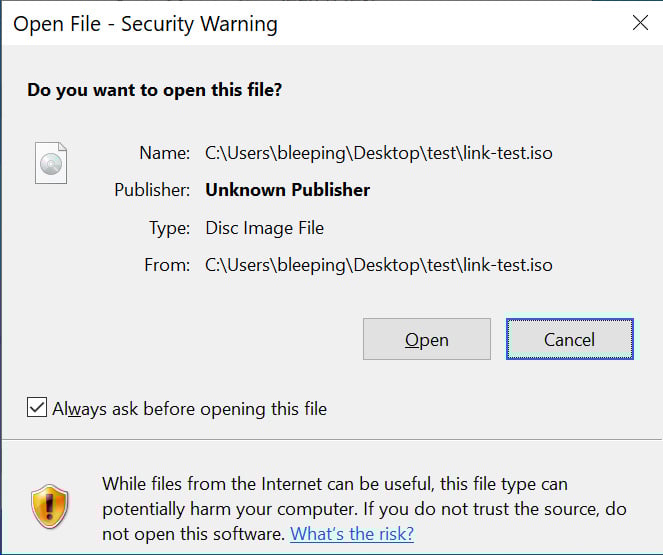
Task: Click the "Do you want to open this file?" heading
Action: [154, 90]
